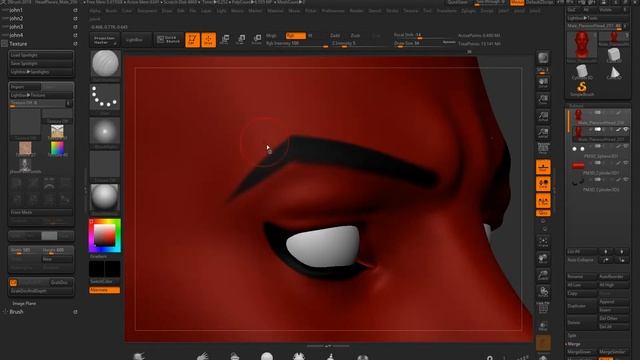Activate Quick Sketch mode
This screenshot has width=640, height=360.
[169, 40]
